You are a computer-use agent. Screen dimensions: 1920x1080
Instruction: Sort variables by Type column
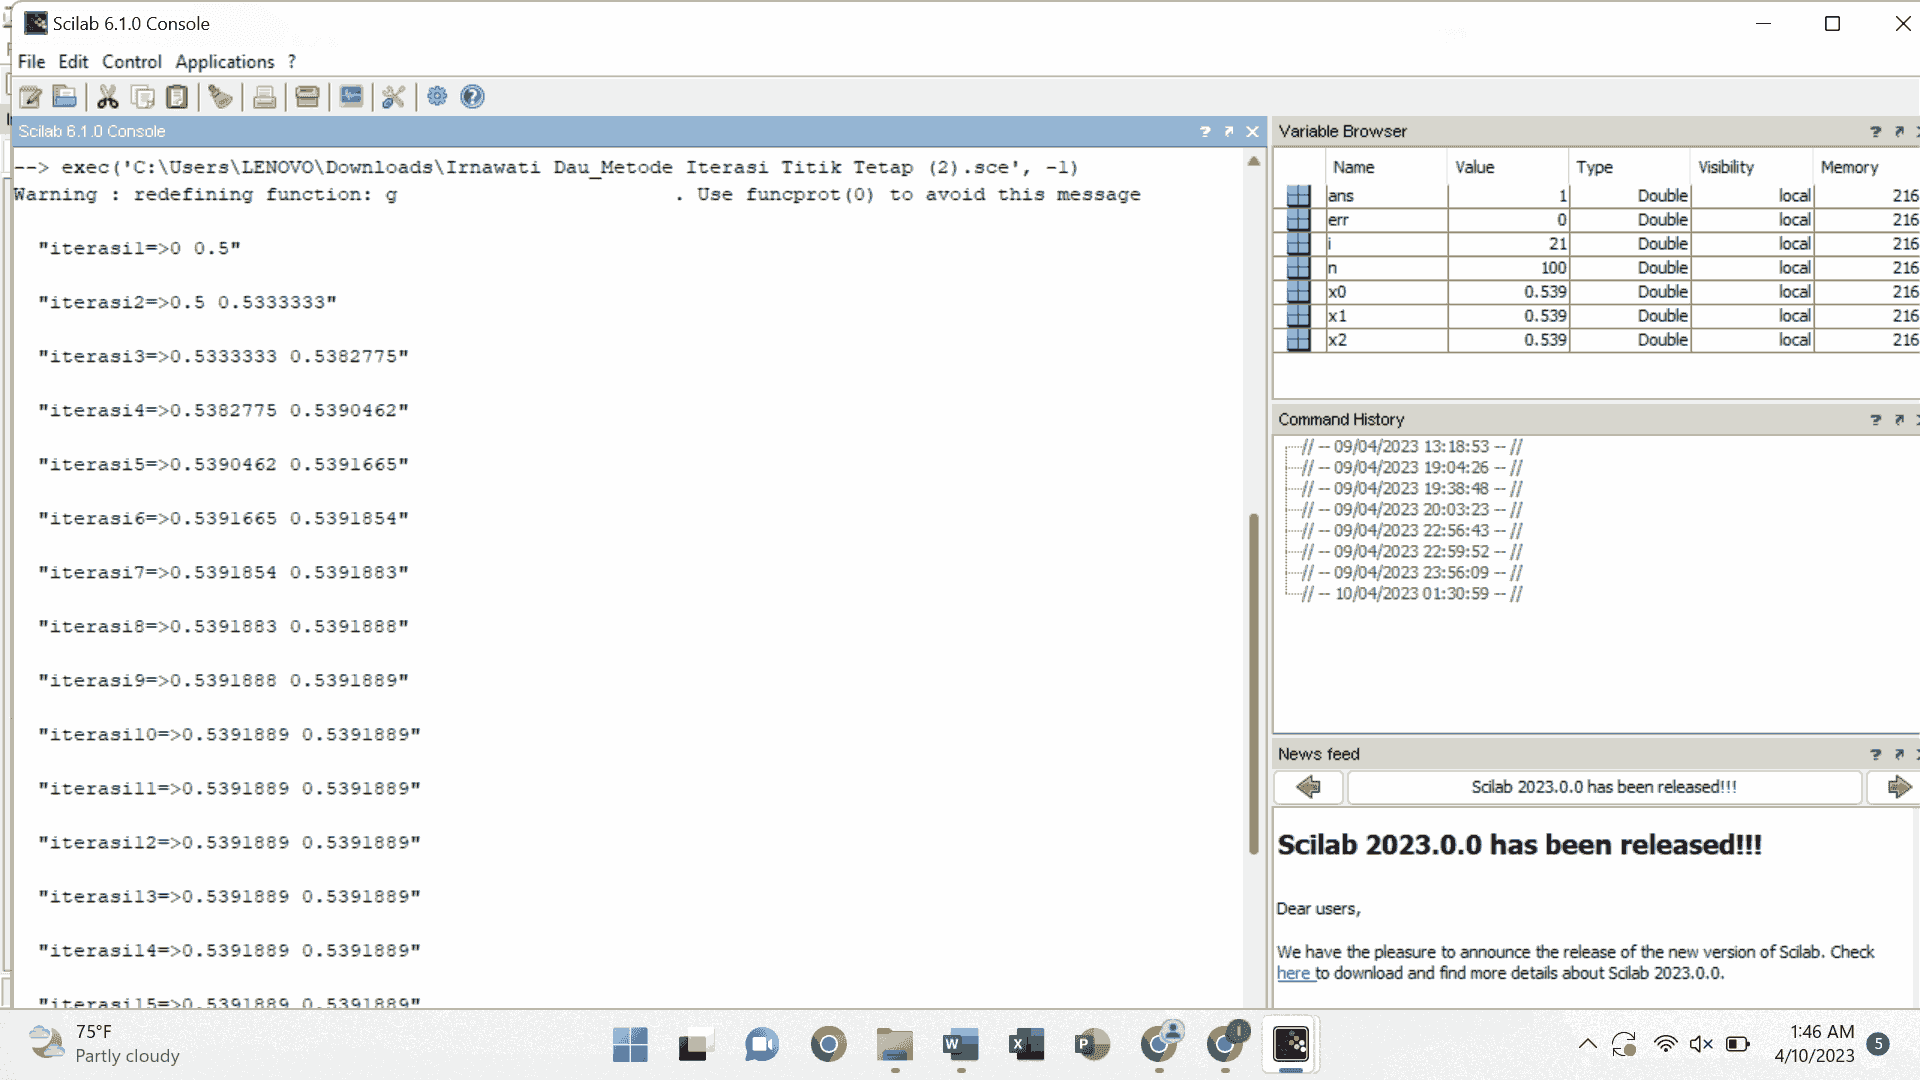pyautogui.click(x=1629, y=167)
